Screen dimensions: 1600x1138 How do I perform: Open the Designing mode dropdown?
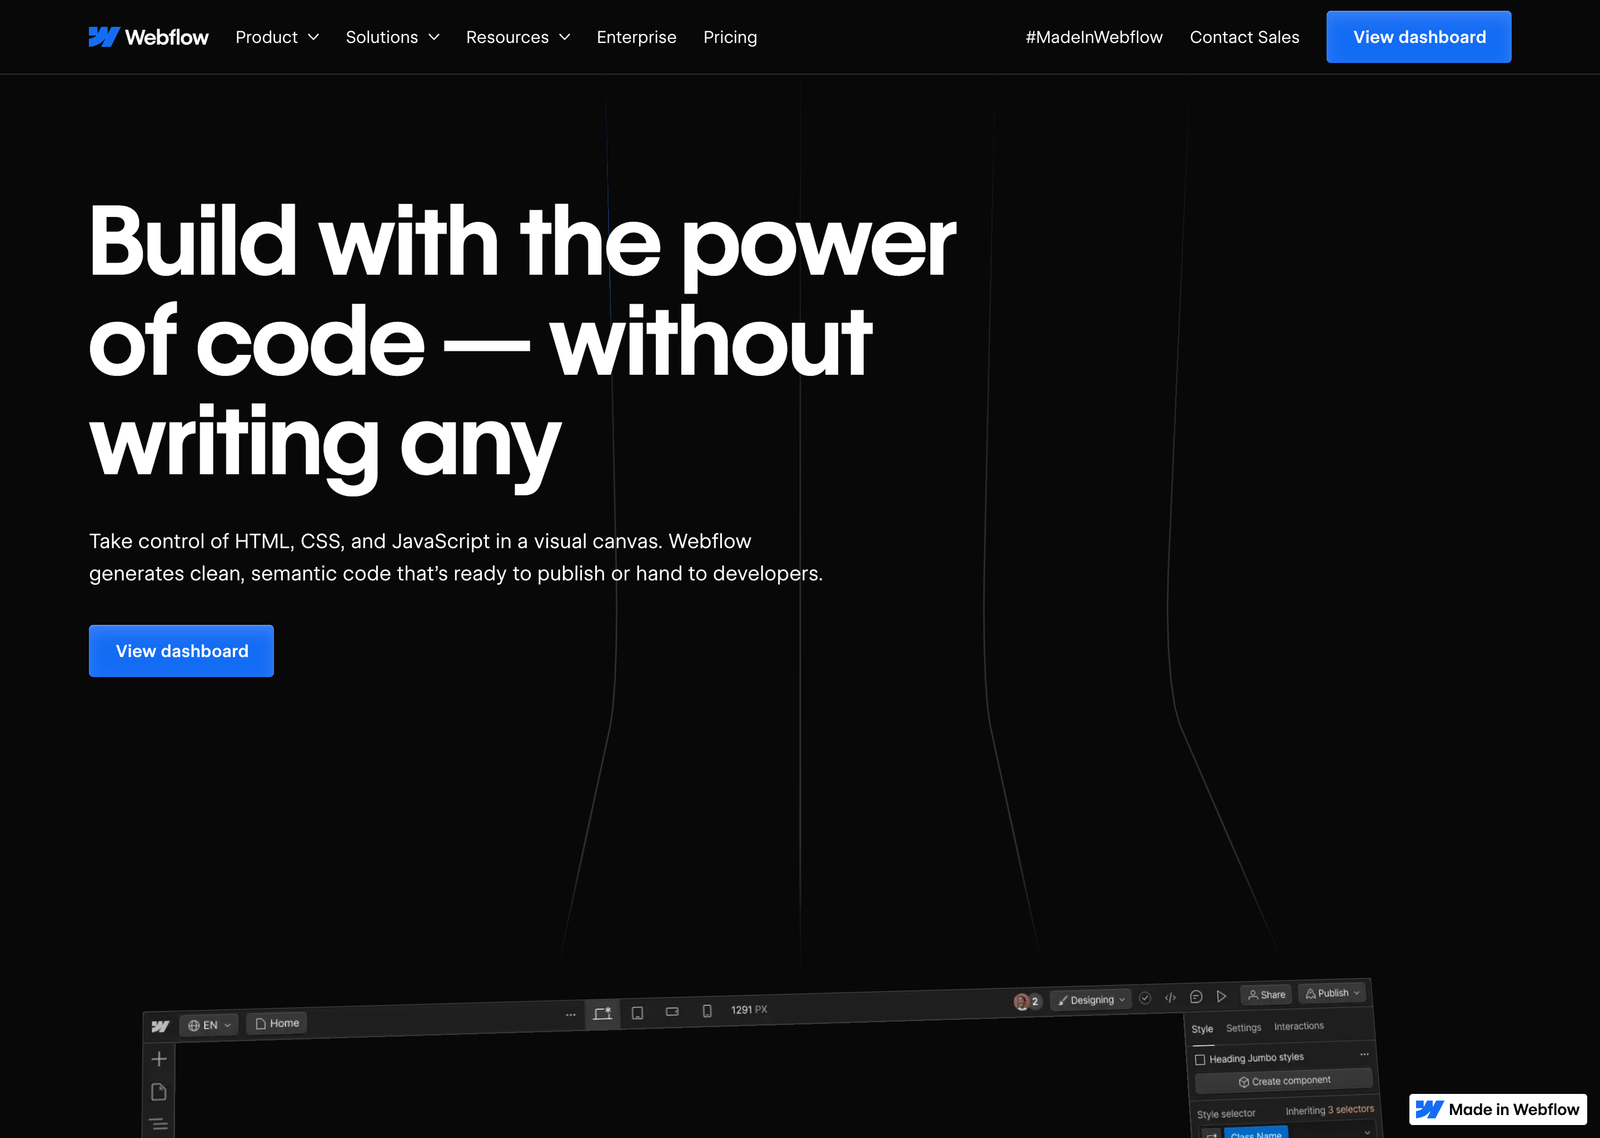1091,1000
